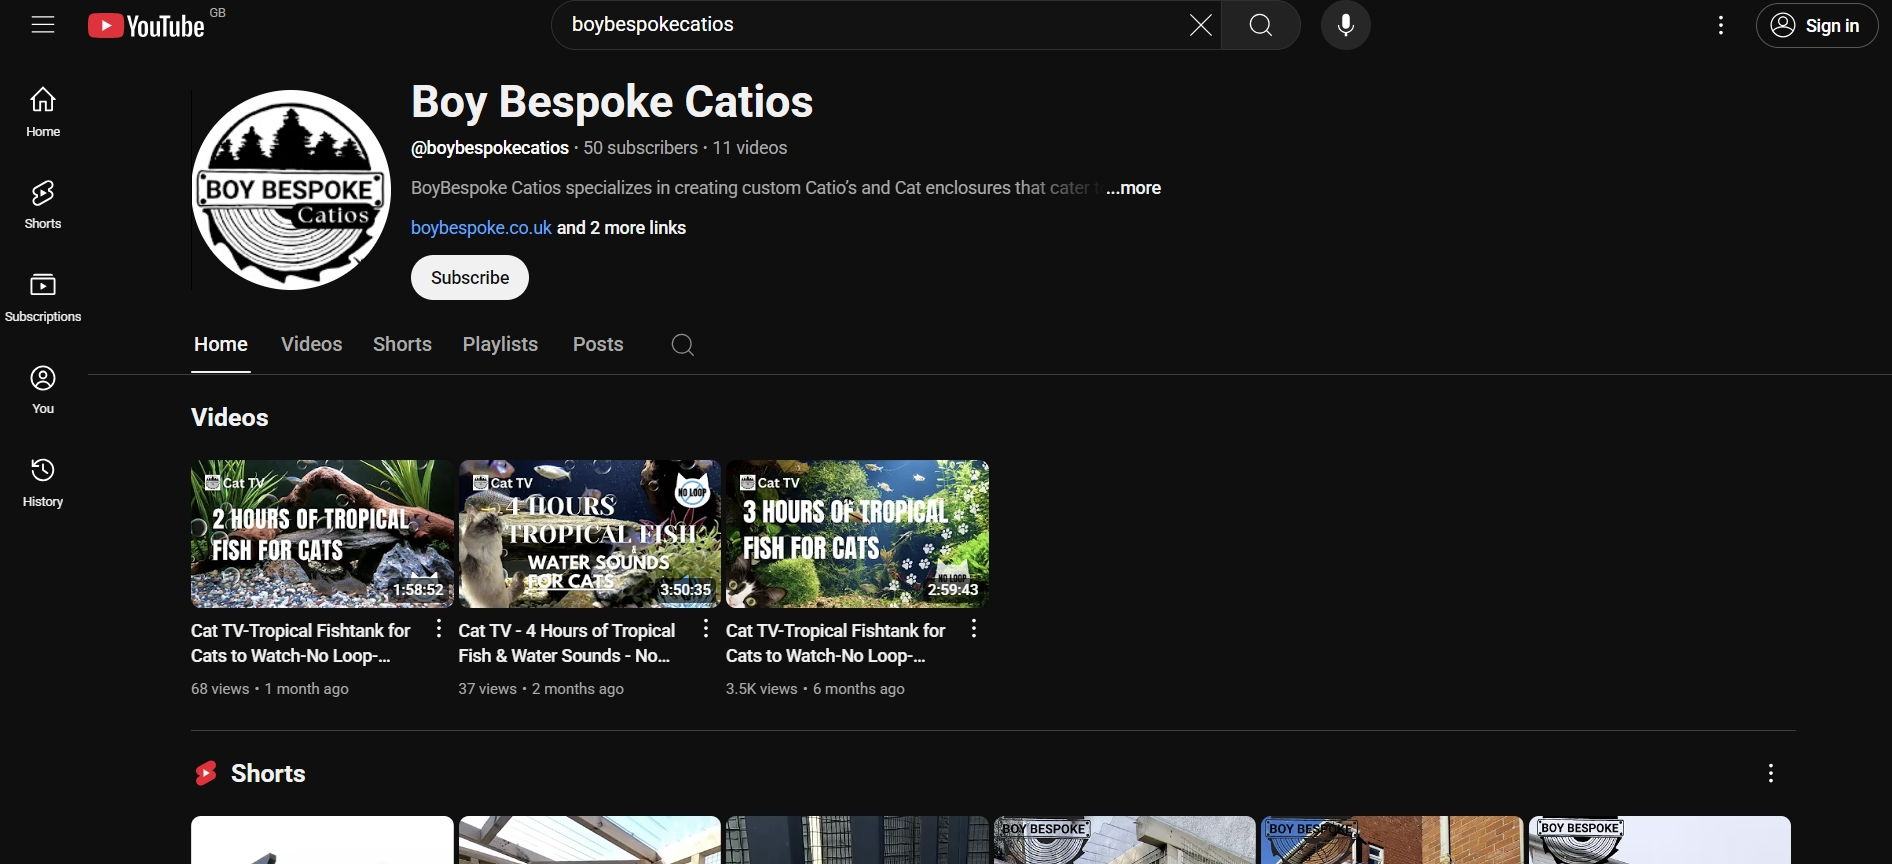
Task: Click into the search input field
Action: click(x=870, y=25)
